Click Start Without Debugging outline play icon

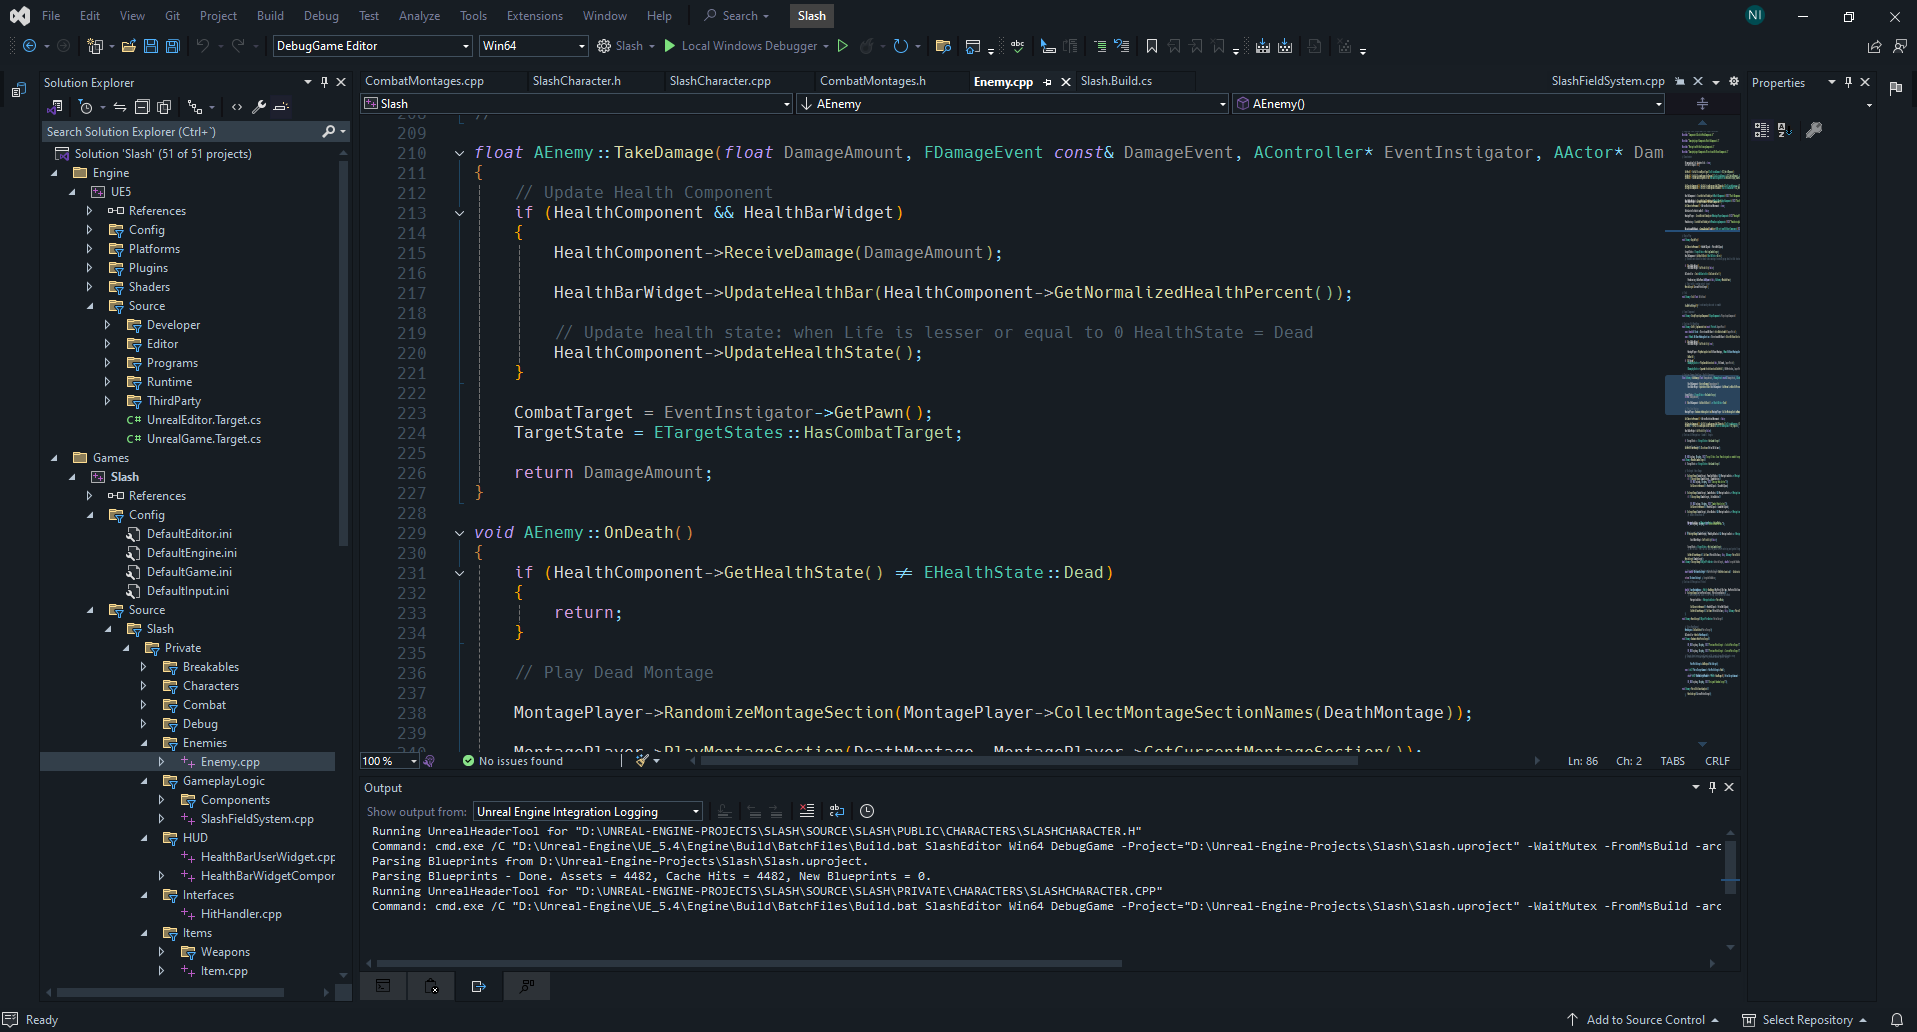click(x=843, y=46)
